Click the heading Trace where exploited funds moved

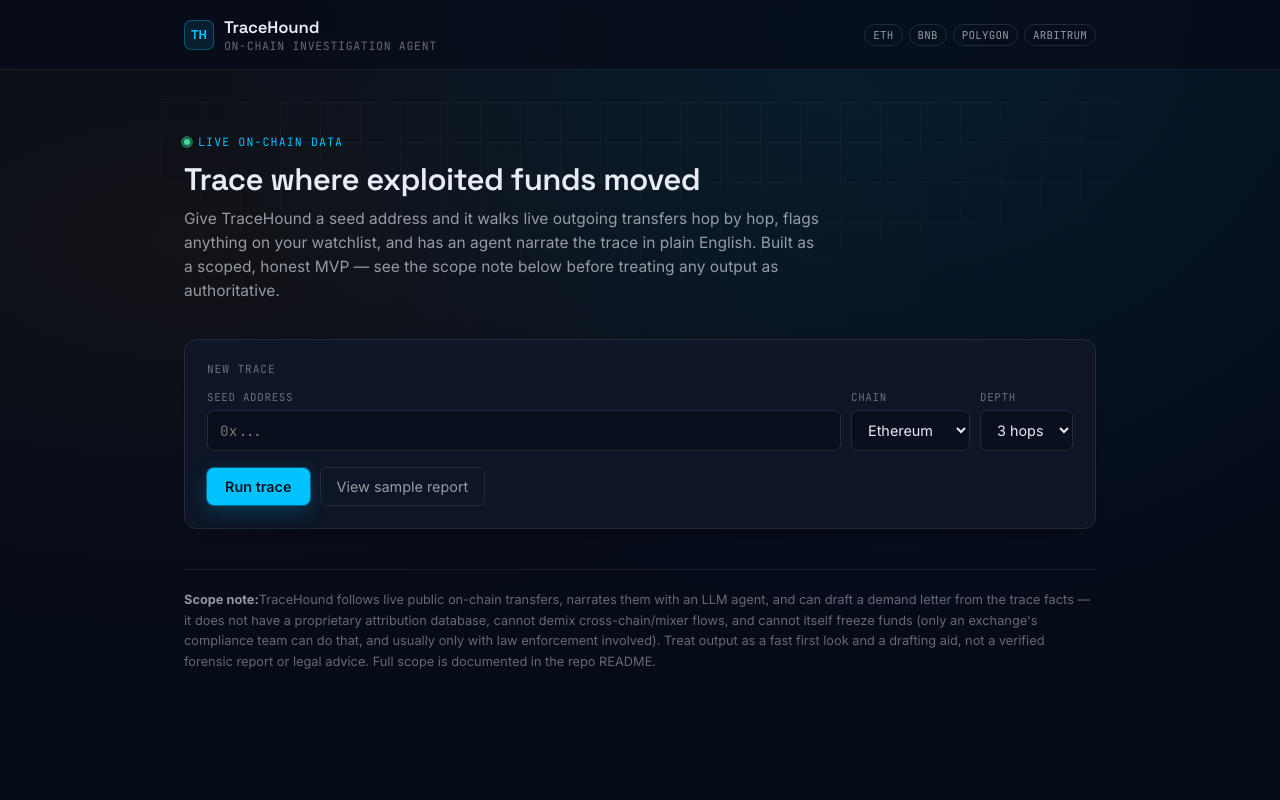tap(442, 180)
